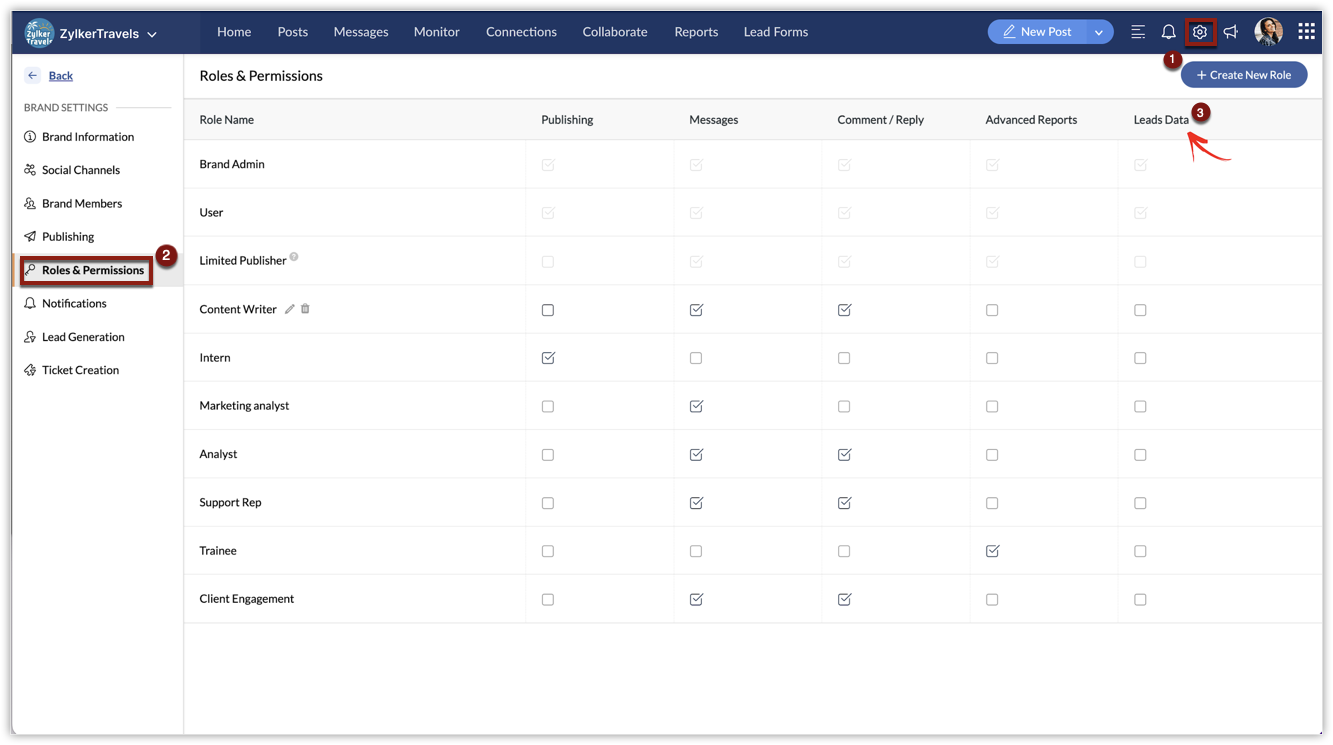Expand the New Post dropdown arrow
Image resolution: width=1333 pixels, height=745 pixels.
pos(1099,32)
